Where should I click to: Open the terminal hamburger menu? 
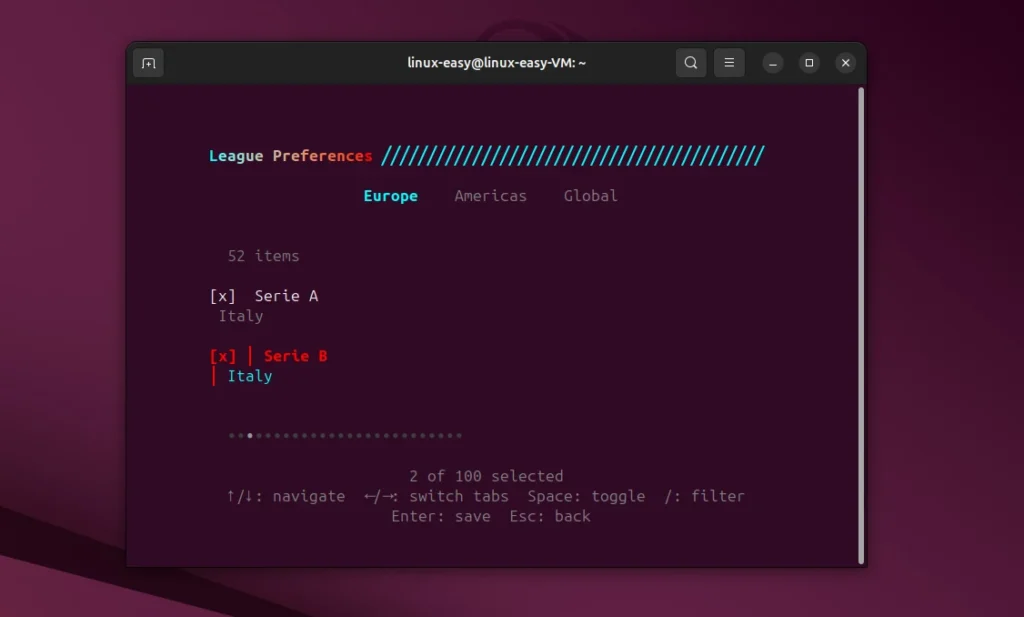[x=729, y=63]
